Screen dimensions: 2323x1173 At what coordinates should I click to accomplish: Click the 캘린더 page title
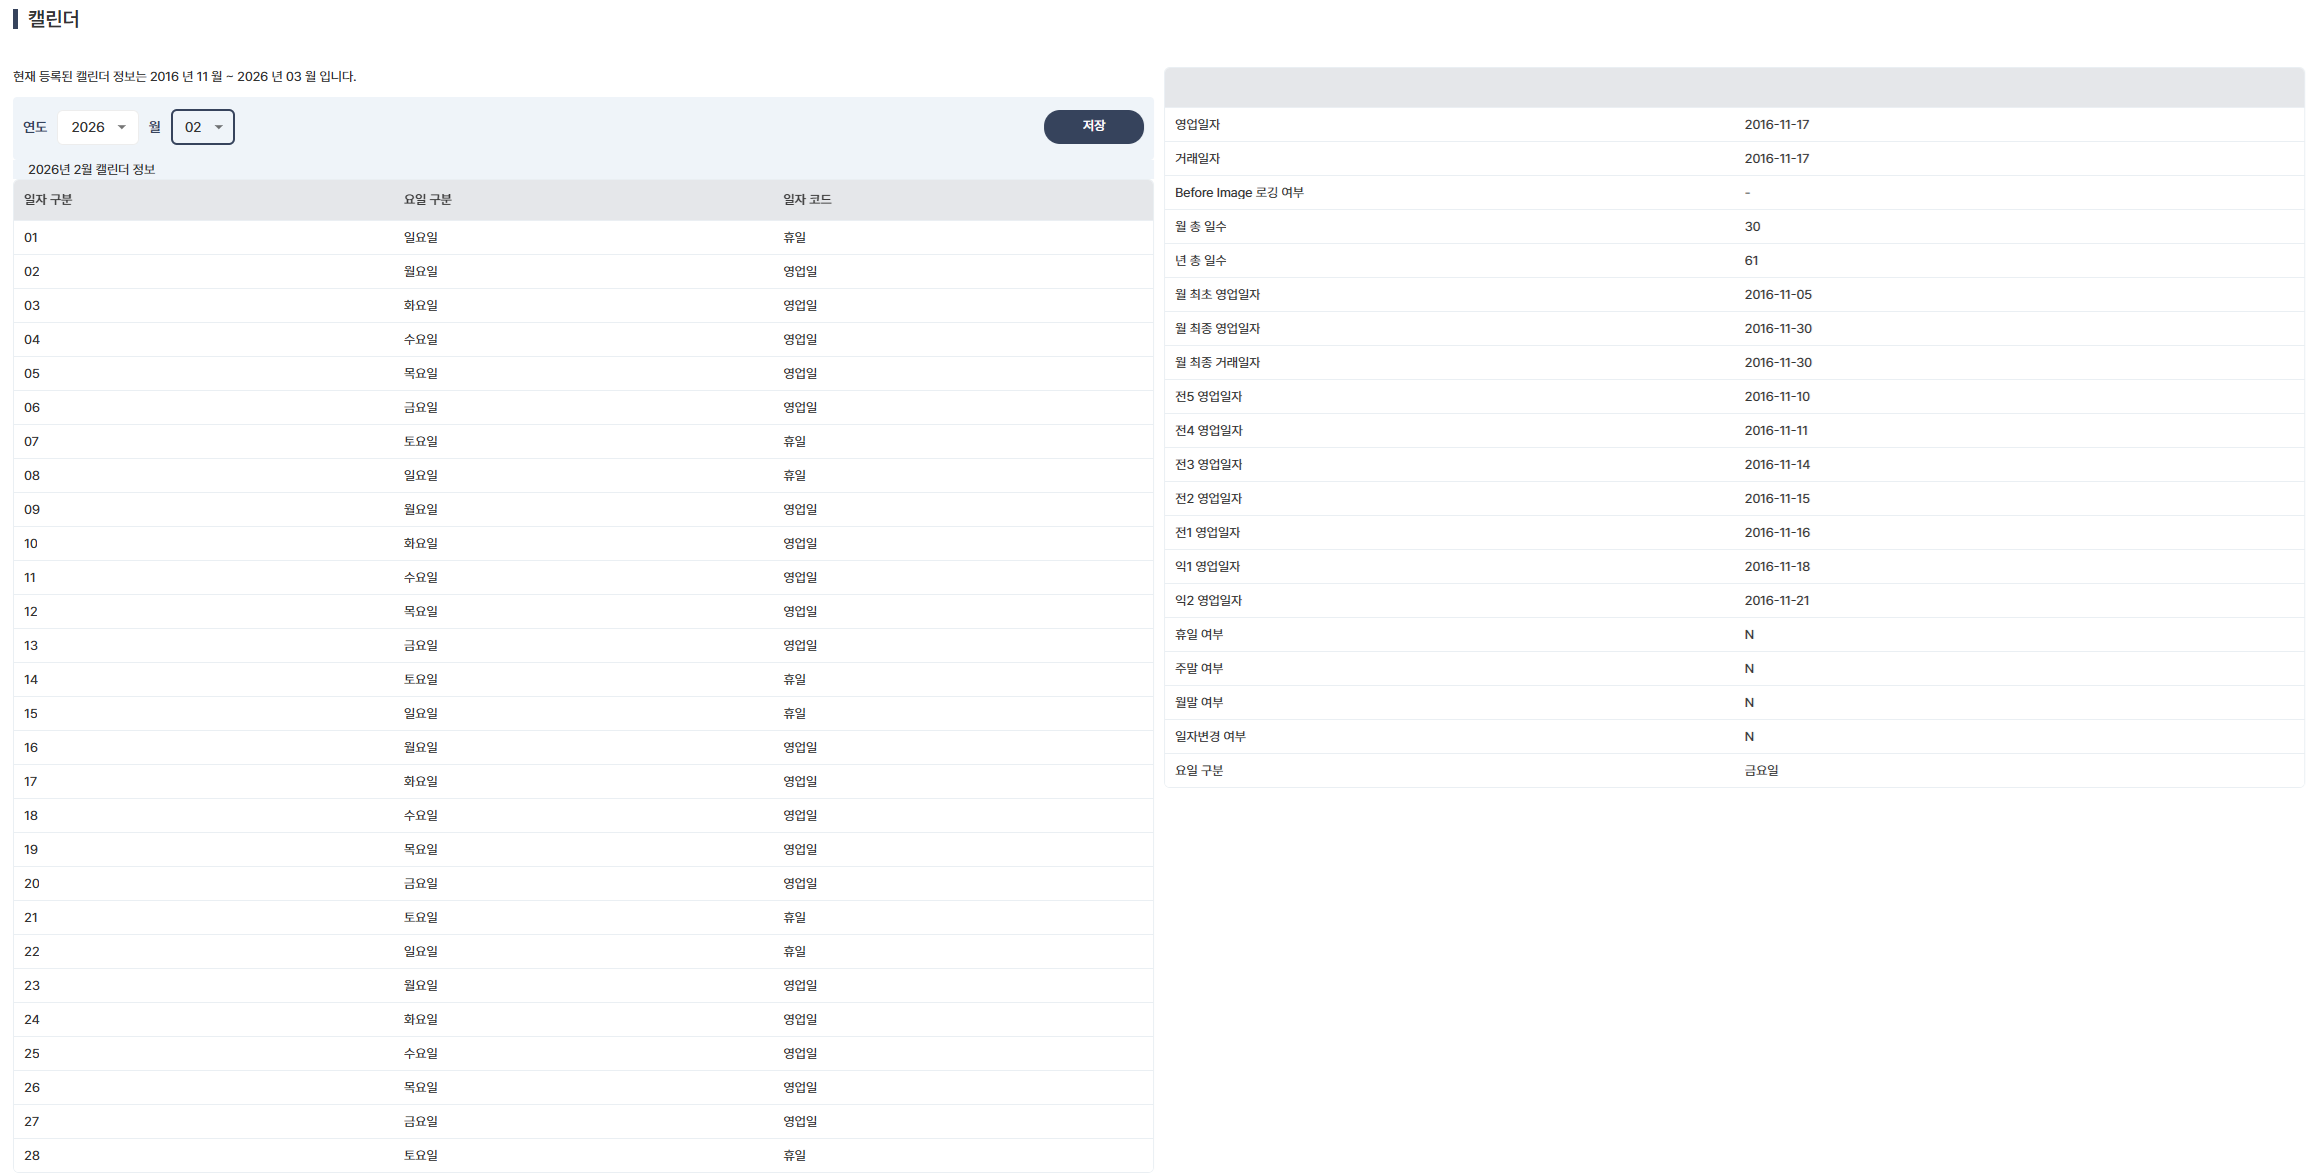(53, 19)
